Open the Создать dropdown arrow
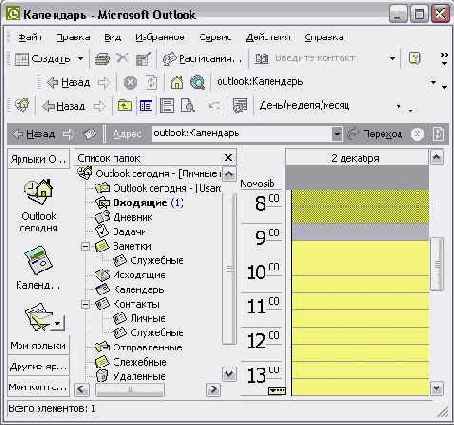 [81, 59]
